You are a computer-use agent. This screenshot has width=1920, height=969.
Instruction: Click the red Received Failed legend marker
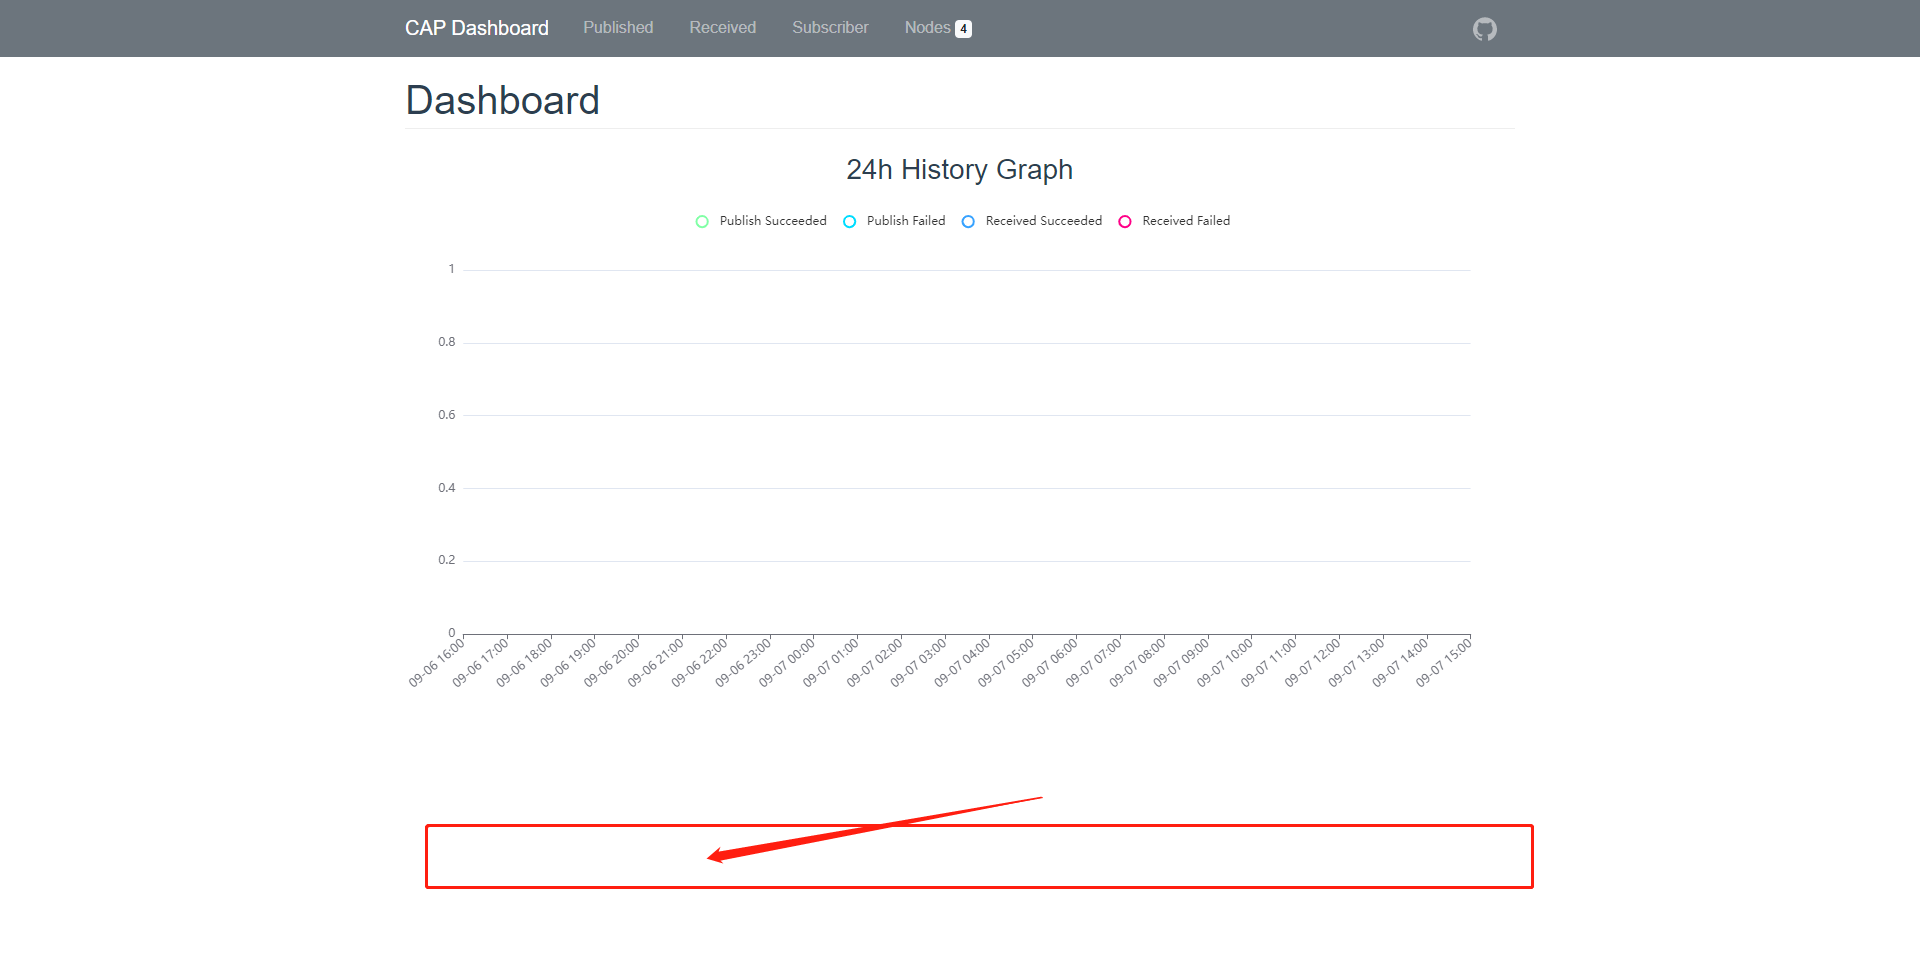click(x=1124, y=221)
